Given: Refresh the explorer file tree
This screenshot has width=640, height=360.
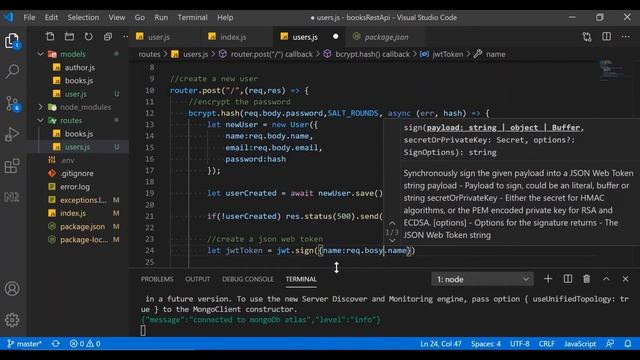Looking at the screenshot, I should 89,37.
